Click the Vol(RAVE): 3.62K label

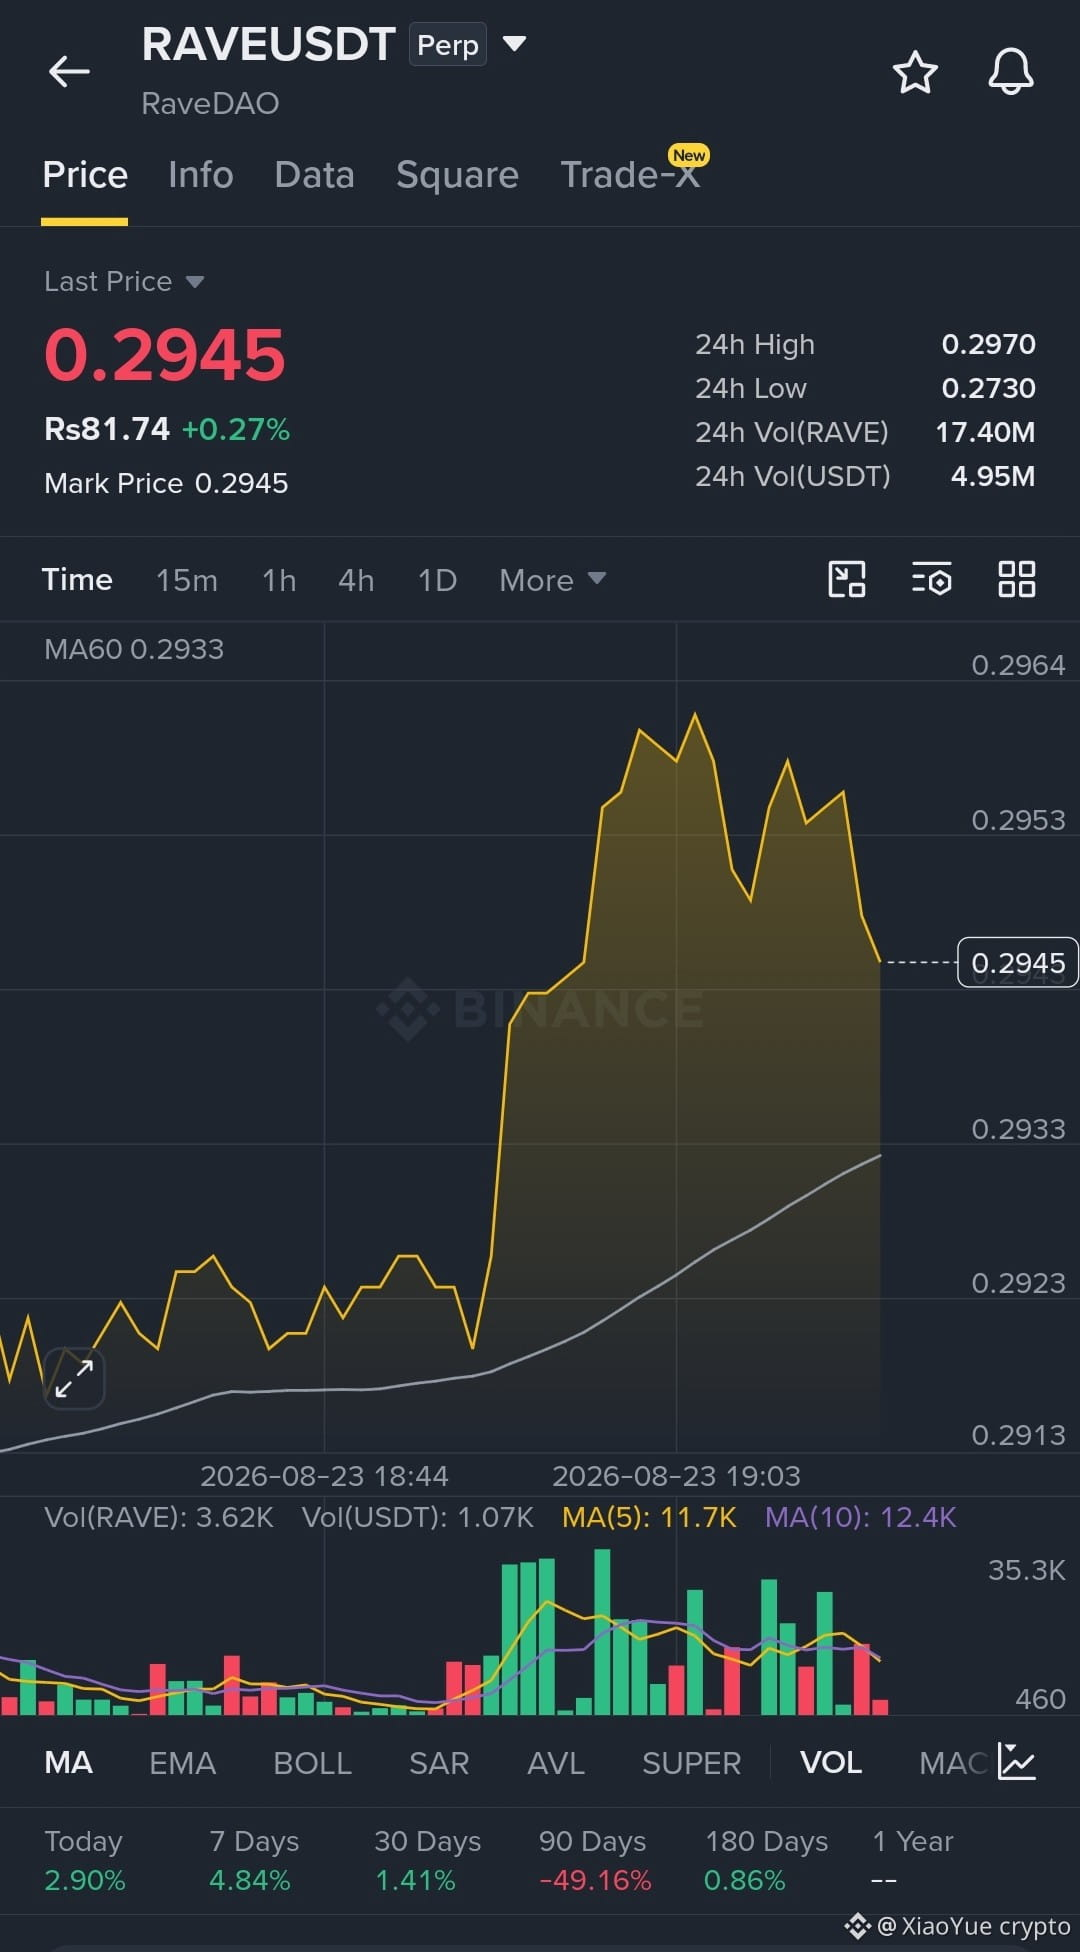click(x=159, y=1517)
